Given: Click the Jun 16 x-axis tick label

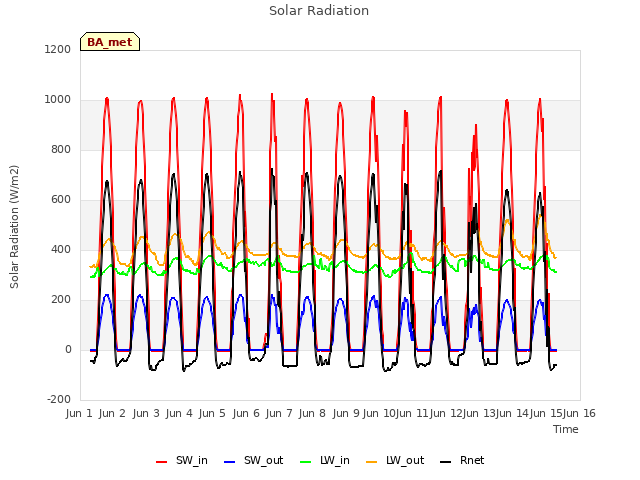Looking at the screenshot, I should (x=579, y=413).
